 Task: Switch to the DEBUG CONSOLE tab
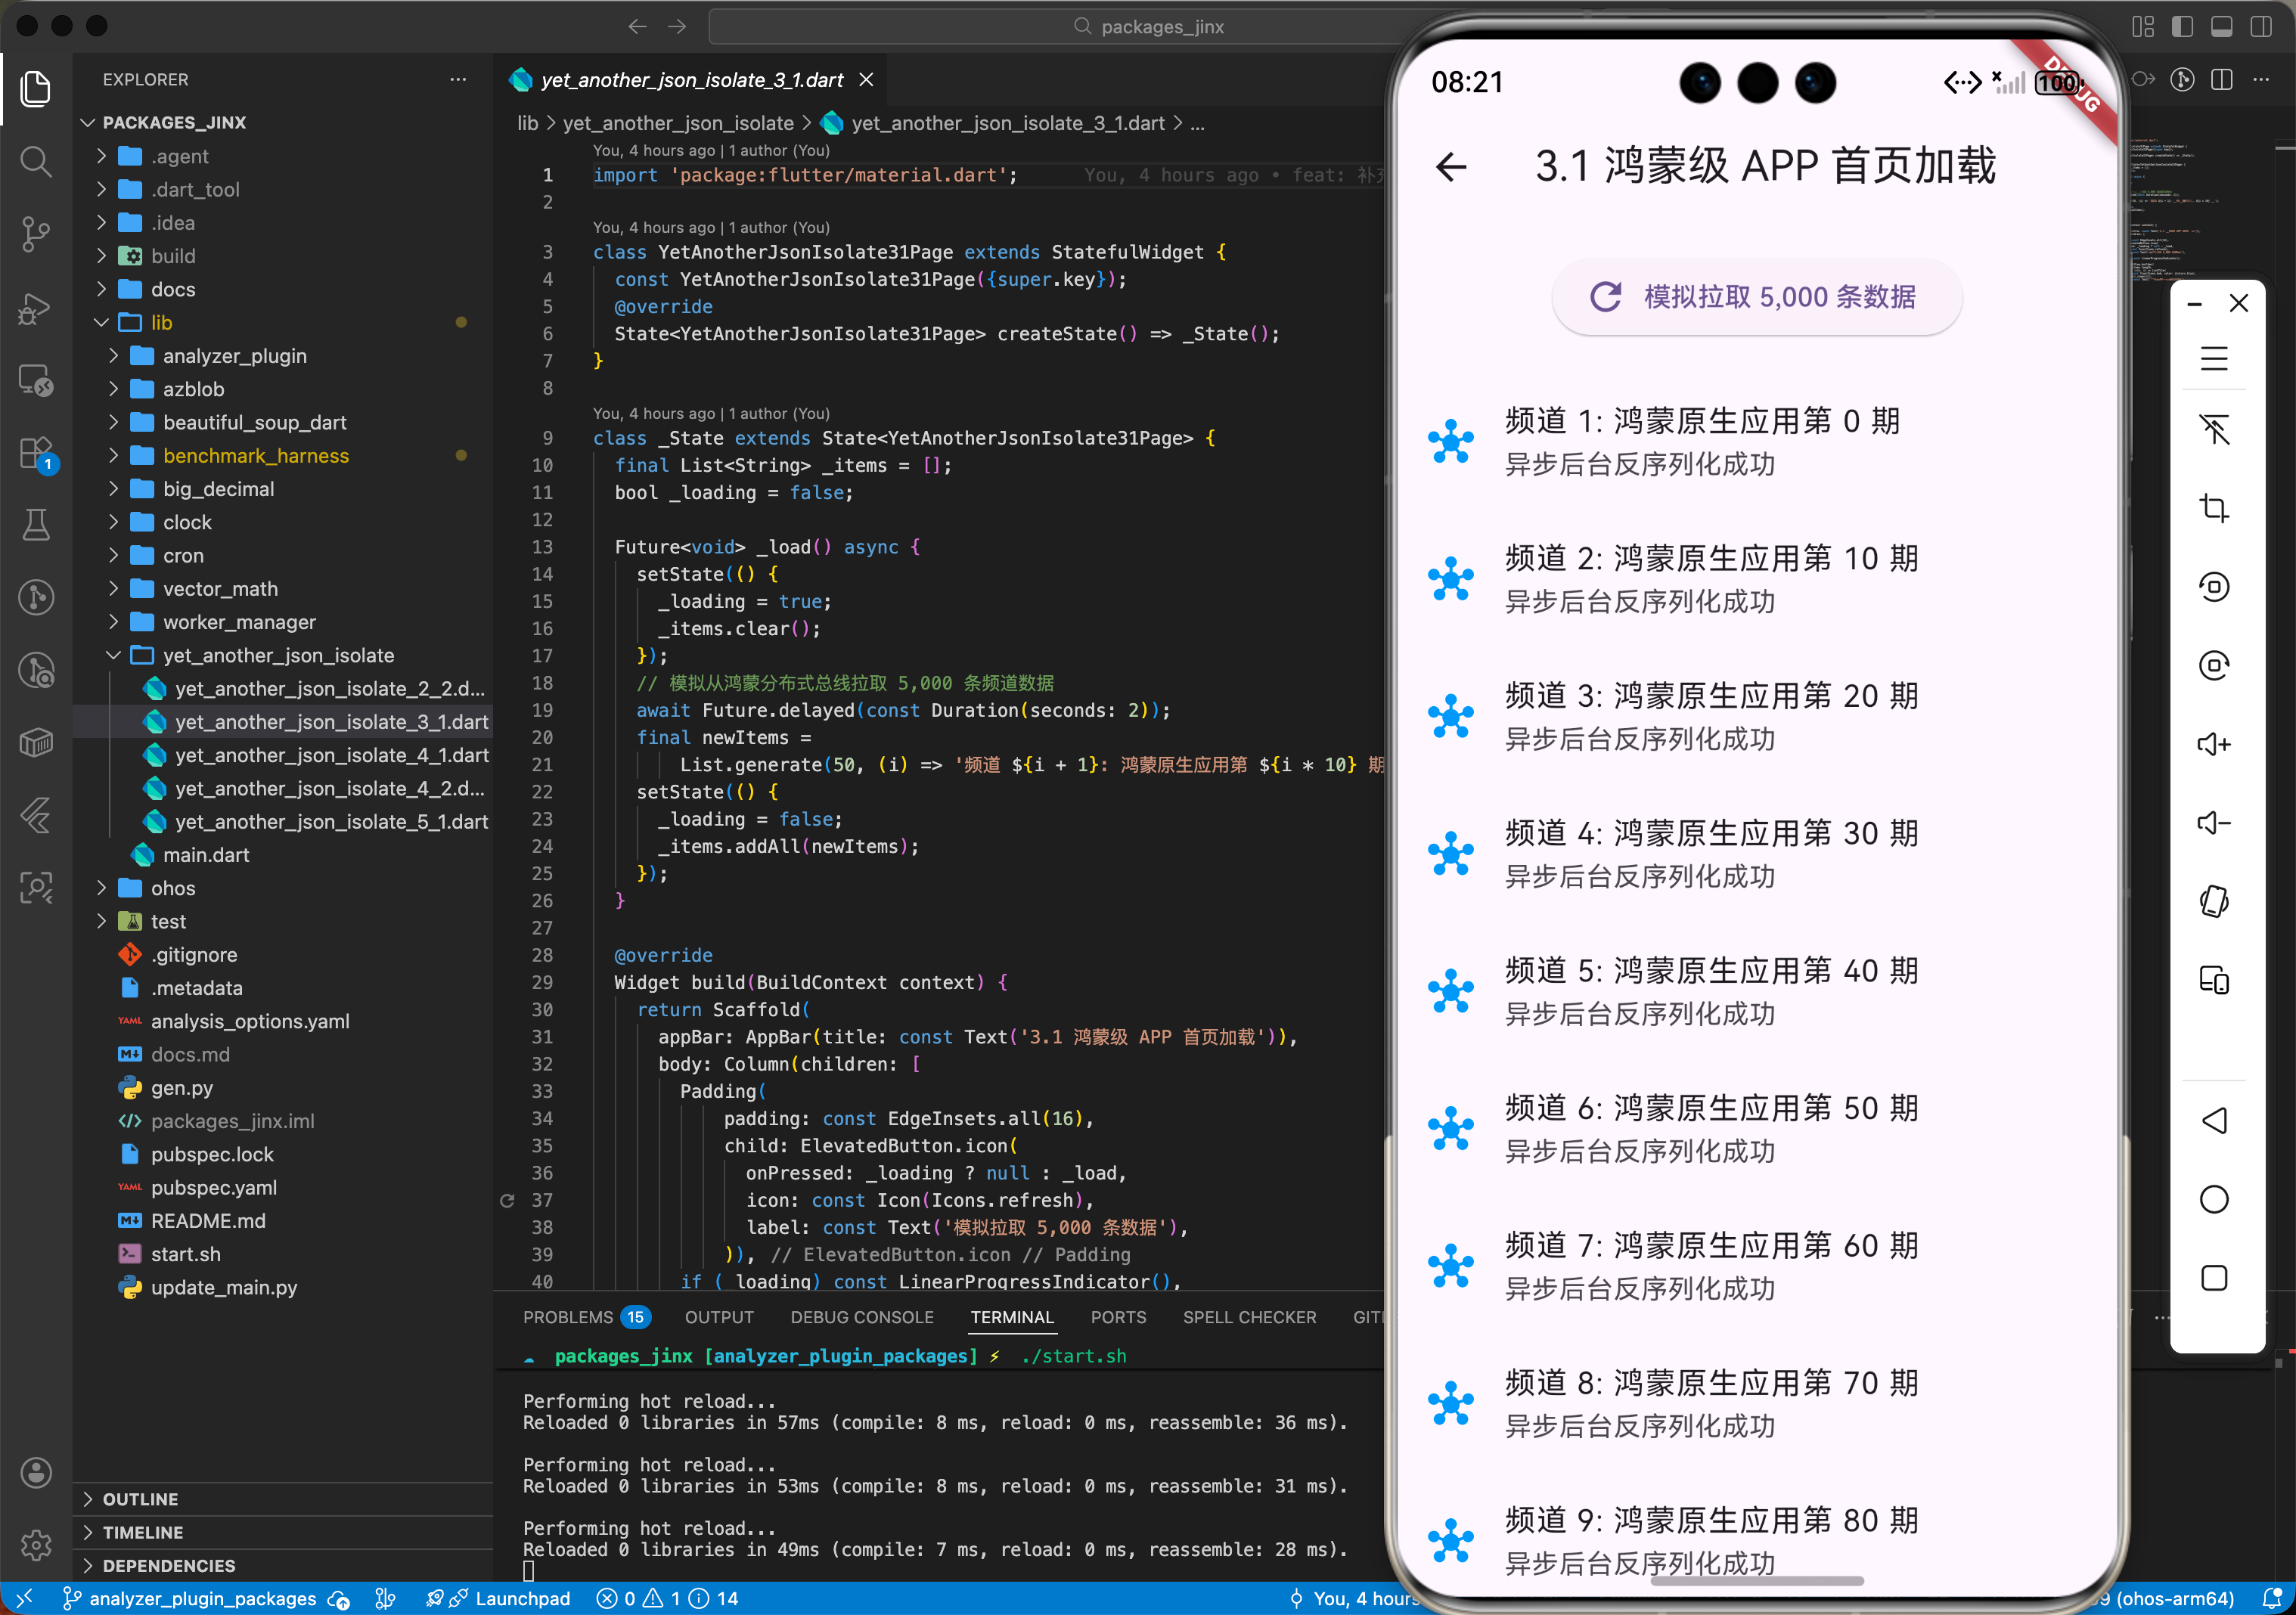861,1317
